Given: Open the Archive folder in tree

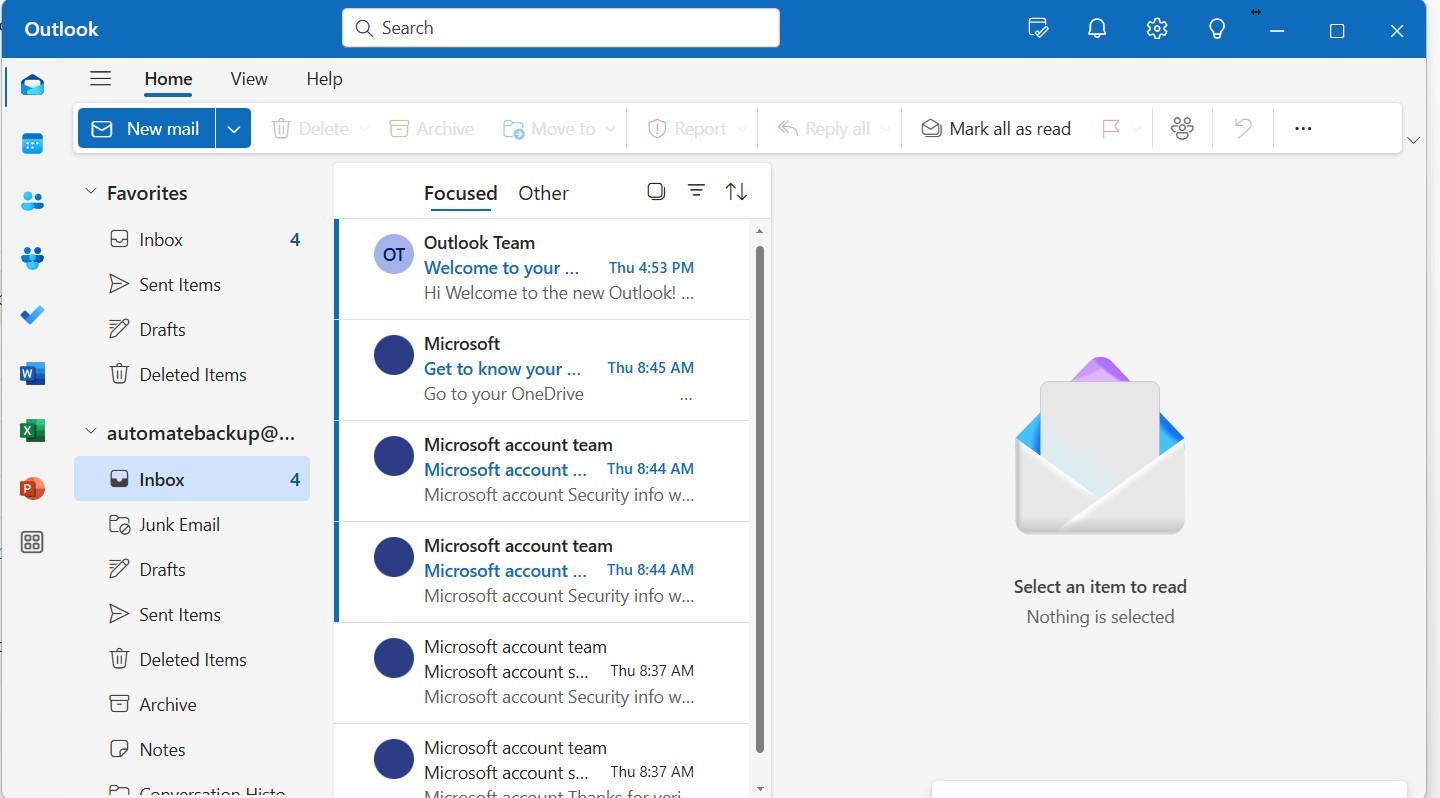Looking at the screenshot, I should pyautogui.click(x=192, y=704).
